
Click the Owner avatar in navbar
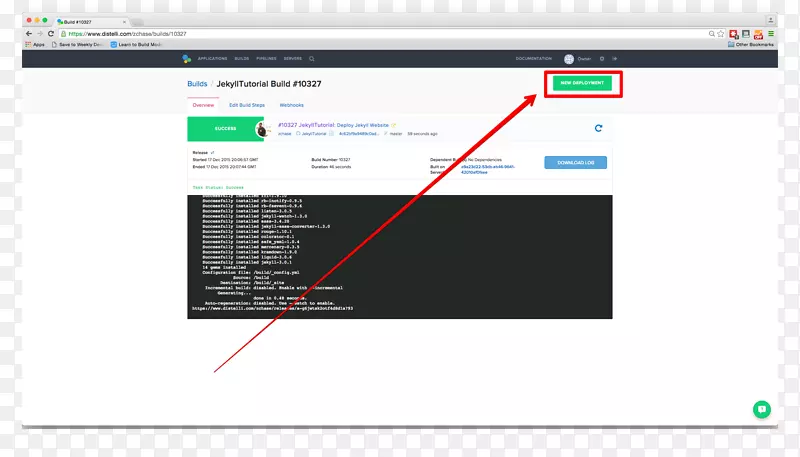pos(569,59)
